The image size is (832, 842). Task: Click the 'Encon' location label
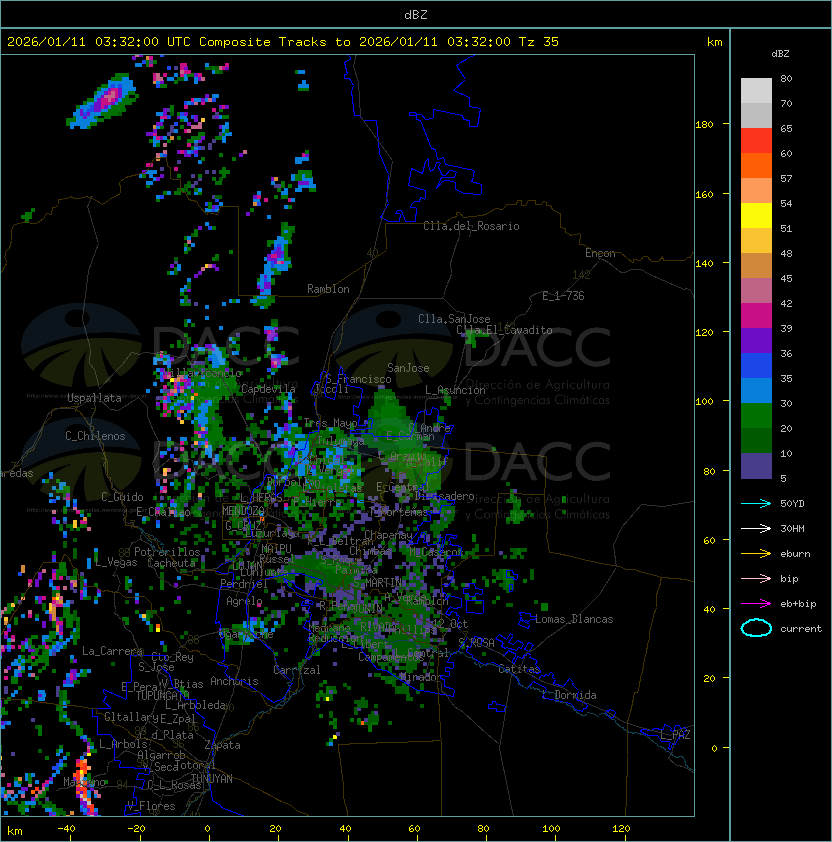tap(600, 253)
